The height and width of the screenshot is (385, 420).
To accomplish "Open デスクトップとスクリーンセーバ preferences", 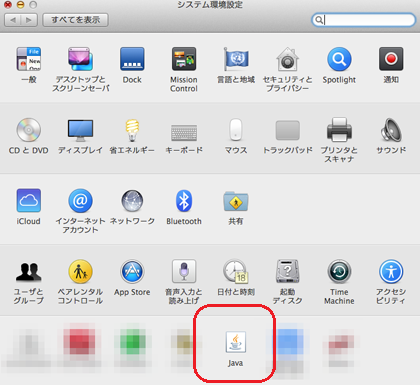I will (80, 59).
